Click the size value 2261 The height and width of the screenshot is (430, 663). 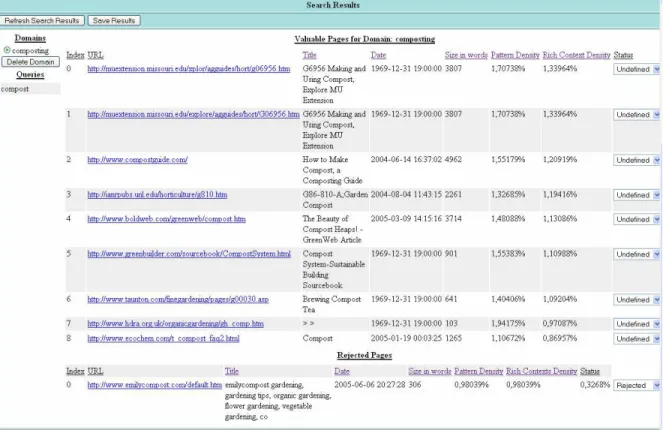[453, 194]
